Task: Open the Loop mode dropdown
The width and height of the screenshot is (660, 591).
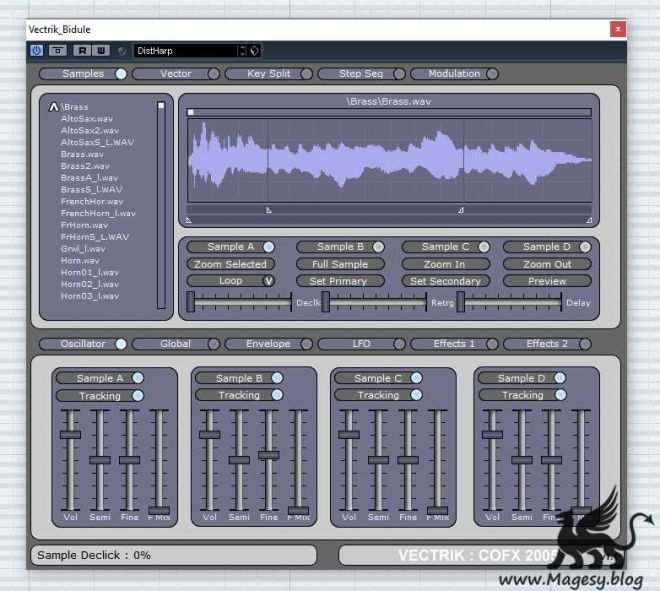Action: click(x=268, y=281)
